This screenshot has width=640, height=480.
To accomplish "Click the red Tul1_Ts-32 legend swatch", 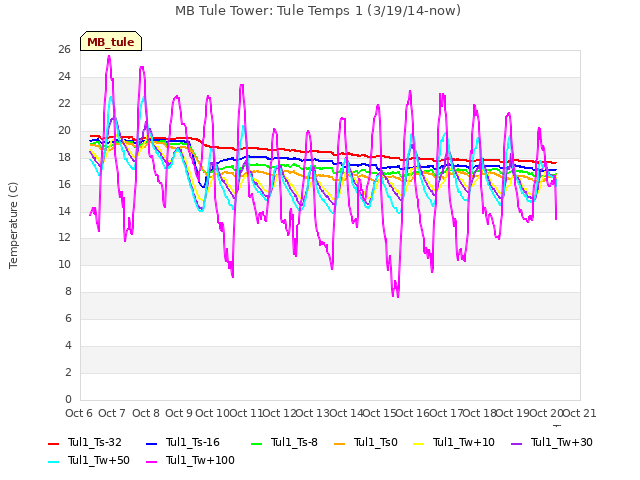I will tap(54, 443).
